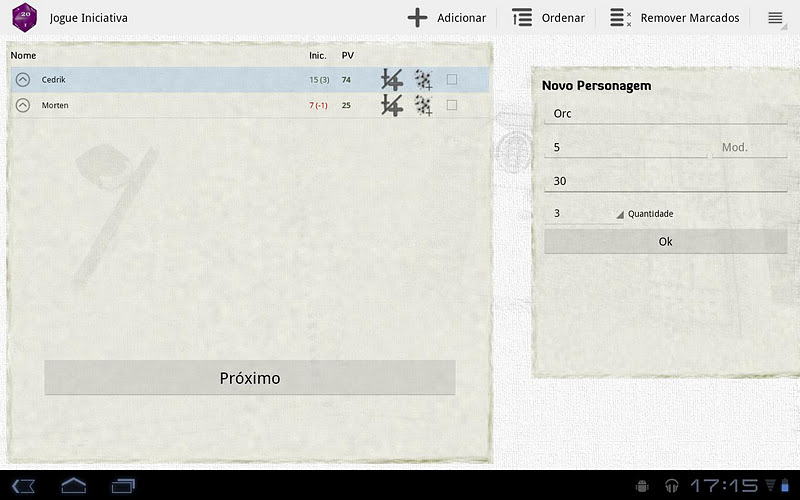Click the initiative field containing 5
Image resolution: width=800 pixels, height=500 pixels.
[x=626, y=147]
